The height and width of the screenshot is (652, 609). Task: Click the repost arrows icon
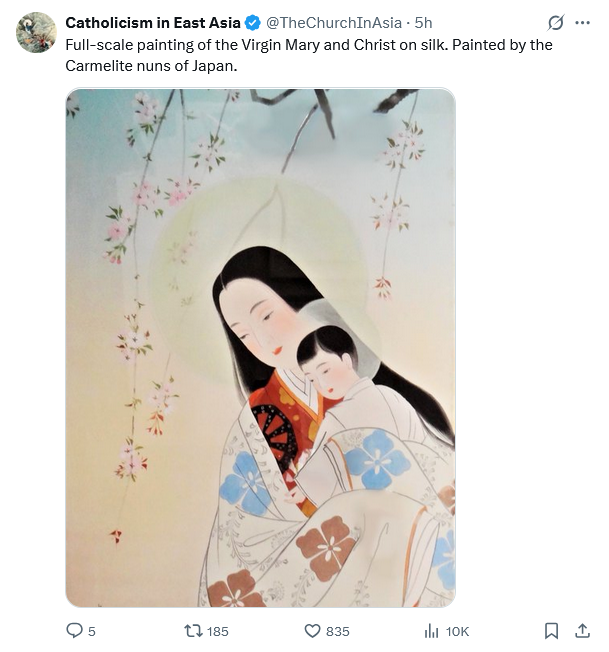(193, 631)
